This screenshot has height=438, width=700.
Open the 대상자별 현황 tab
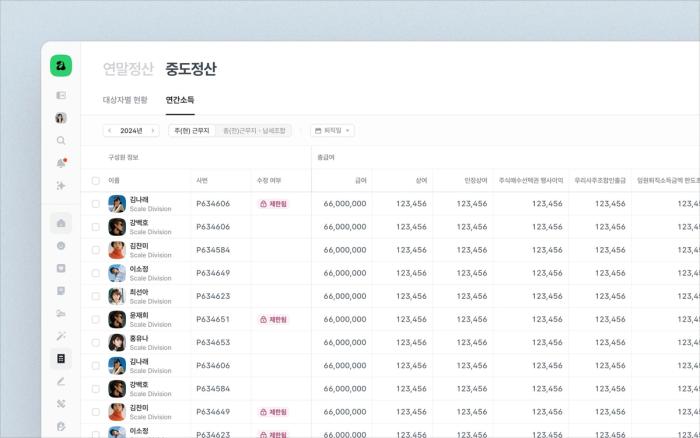pos(125,100)
